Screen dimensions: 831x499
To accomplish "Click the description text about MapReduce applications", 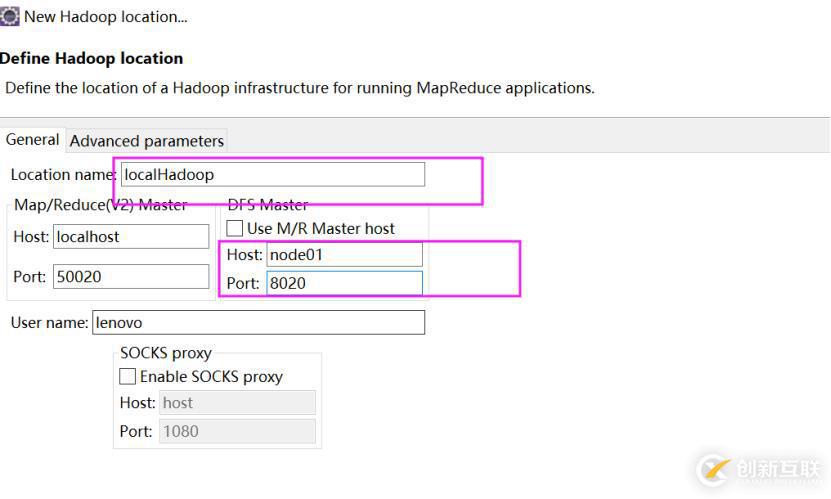I will 300,88.
